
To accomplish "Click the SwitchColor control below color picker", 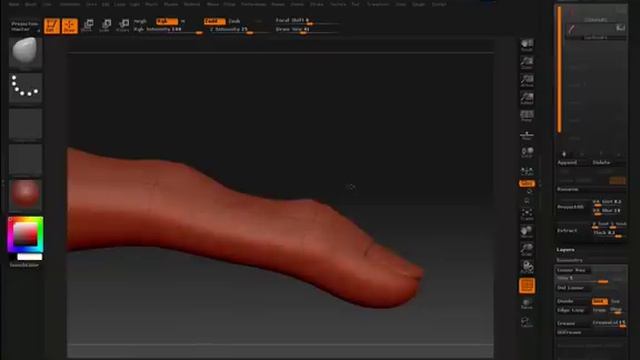I will 24,265.
